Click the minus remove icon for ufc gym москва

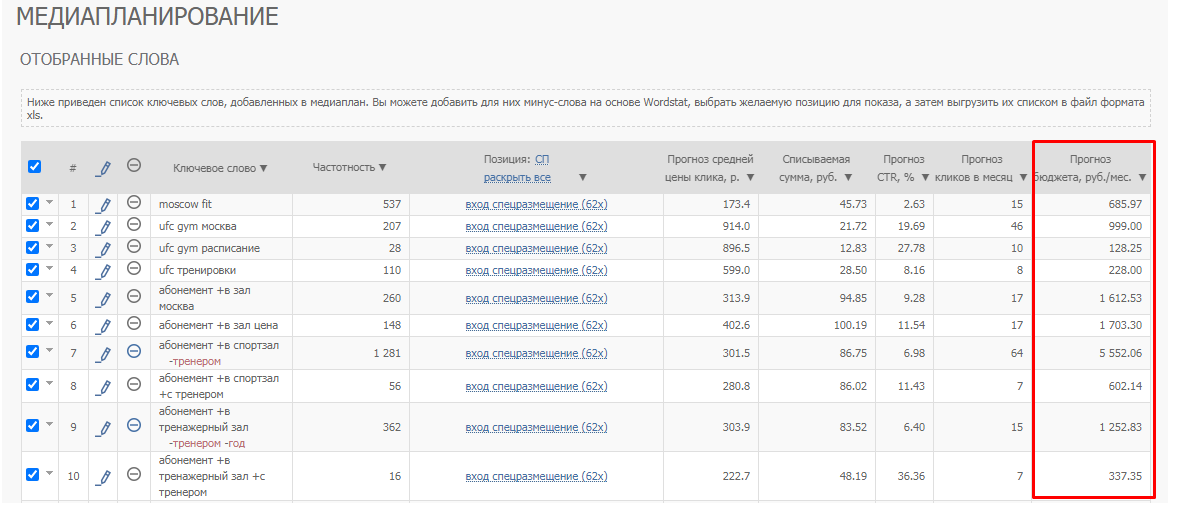pos(134,225)
